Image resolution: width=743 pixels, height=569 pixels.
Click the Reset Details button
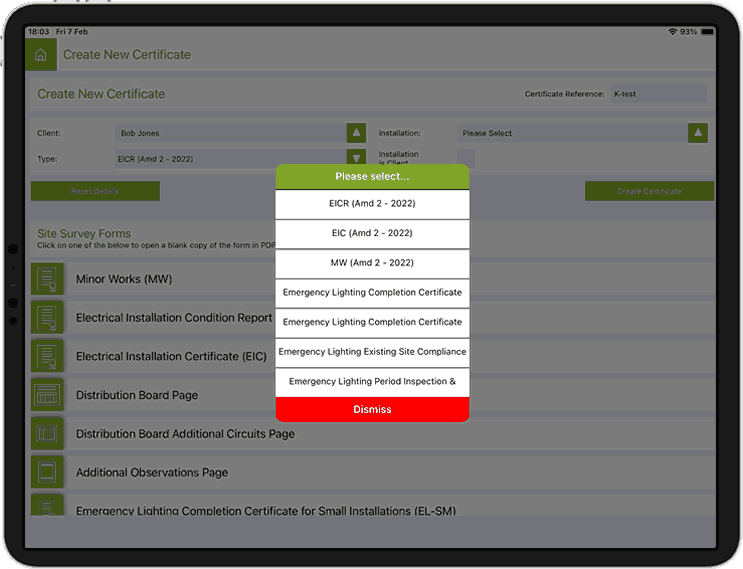coord(95,191)
